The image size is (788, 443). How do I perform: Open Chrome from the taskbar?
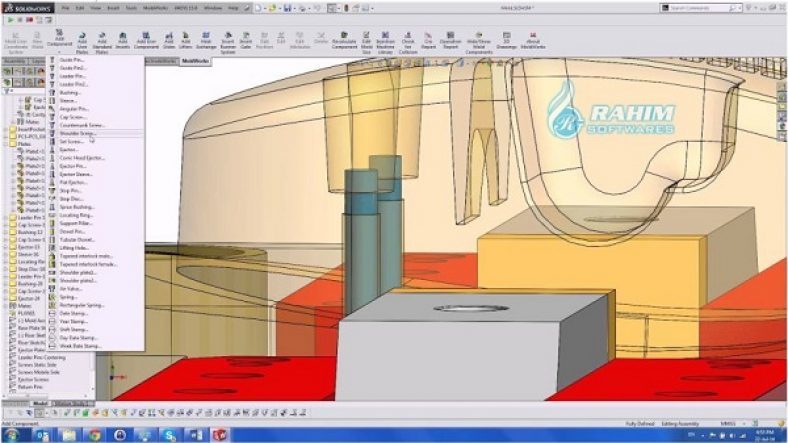click(x=94, y=435)
